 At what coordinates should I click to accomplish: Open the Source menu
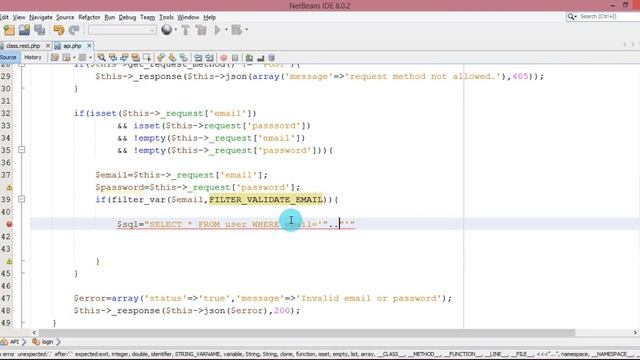[65, 17]
